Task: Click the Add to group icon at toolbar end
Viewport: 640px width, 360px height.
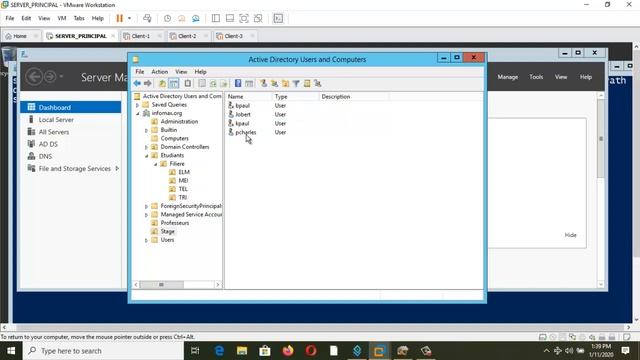Action: pos(318,83)
